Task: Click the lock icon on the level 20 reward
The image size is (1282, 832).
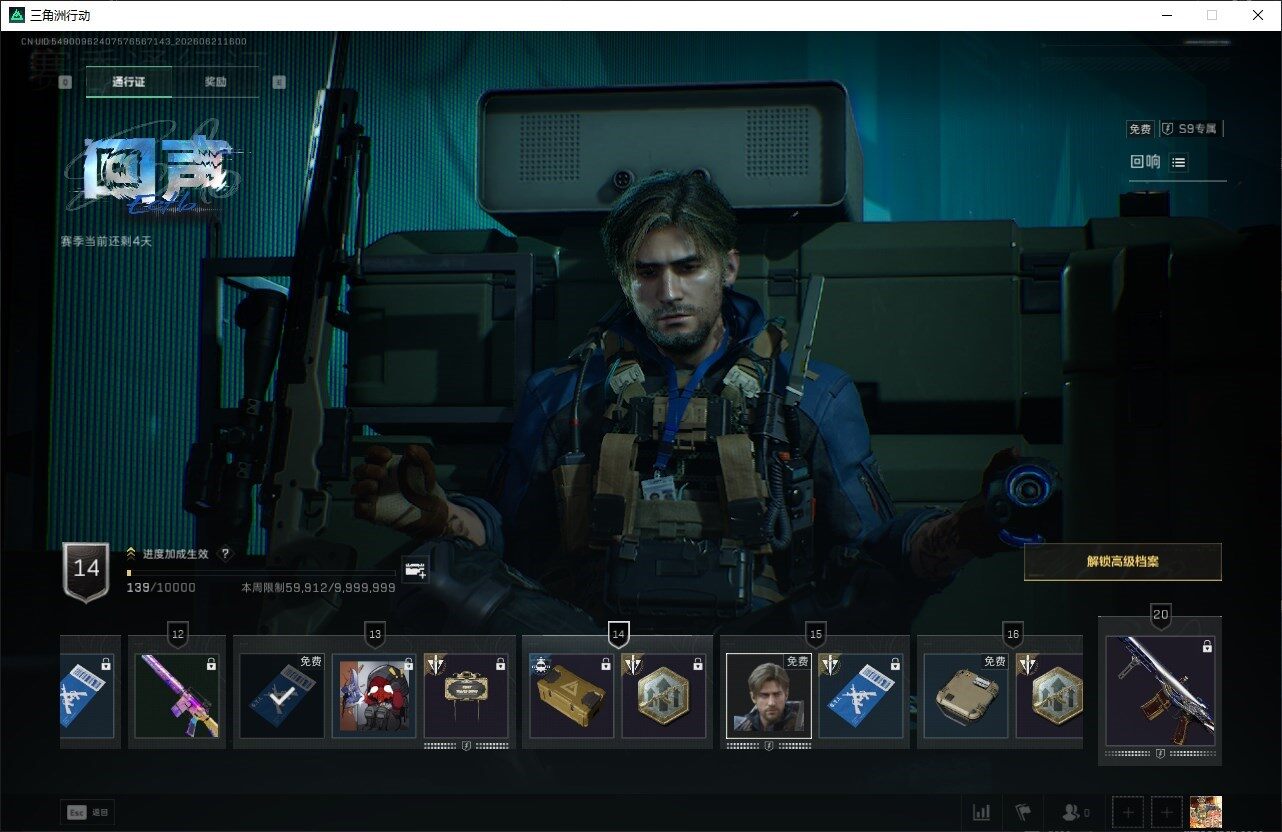Action: 1207,647
